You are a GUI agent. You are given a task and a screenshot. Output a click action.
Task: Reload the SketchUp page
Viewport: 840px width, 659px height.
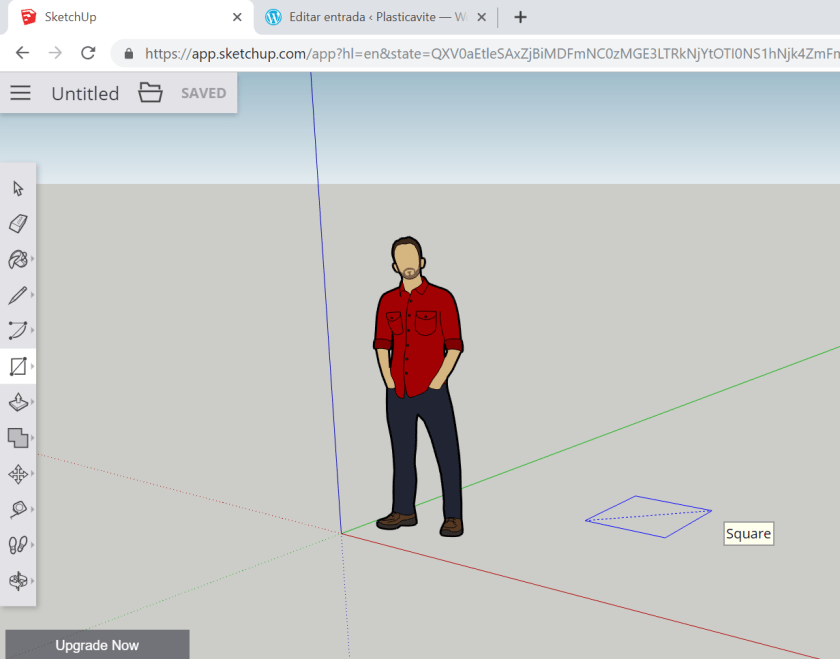(x=88, y=53)
